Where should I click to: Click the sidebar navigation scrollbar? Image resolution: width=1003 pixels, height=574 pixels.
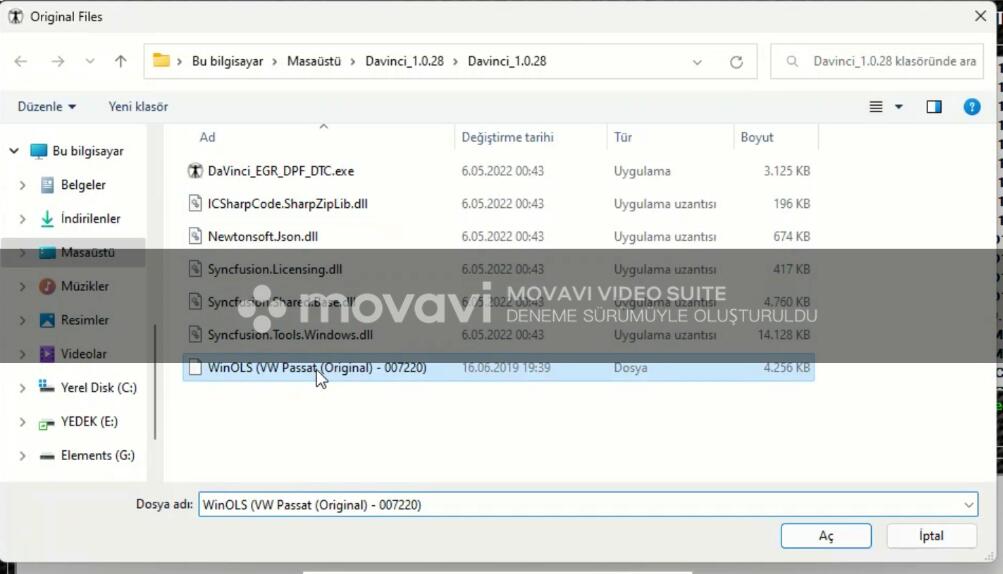(155, 382)
